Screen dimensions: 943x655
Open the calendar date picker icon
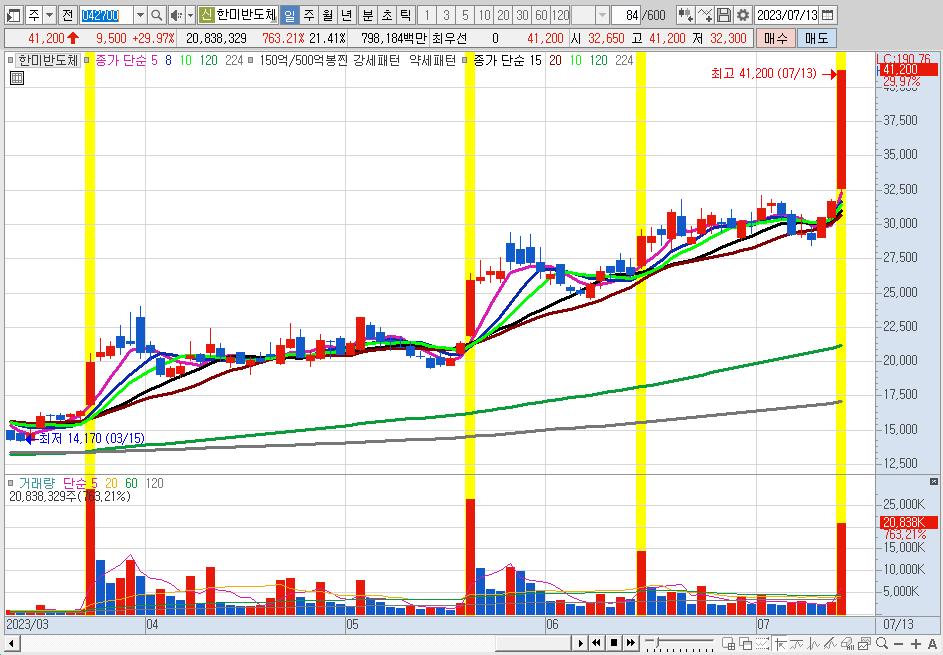click(x=828, y=15)
